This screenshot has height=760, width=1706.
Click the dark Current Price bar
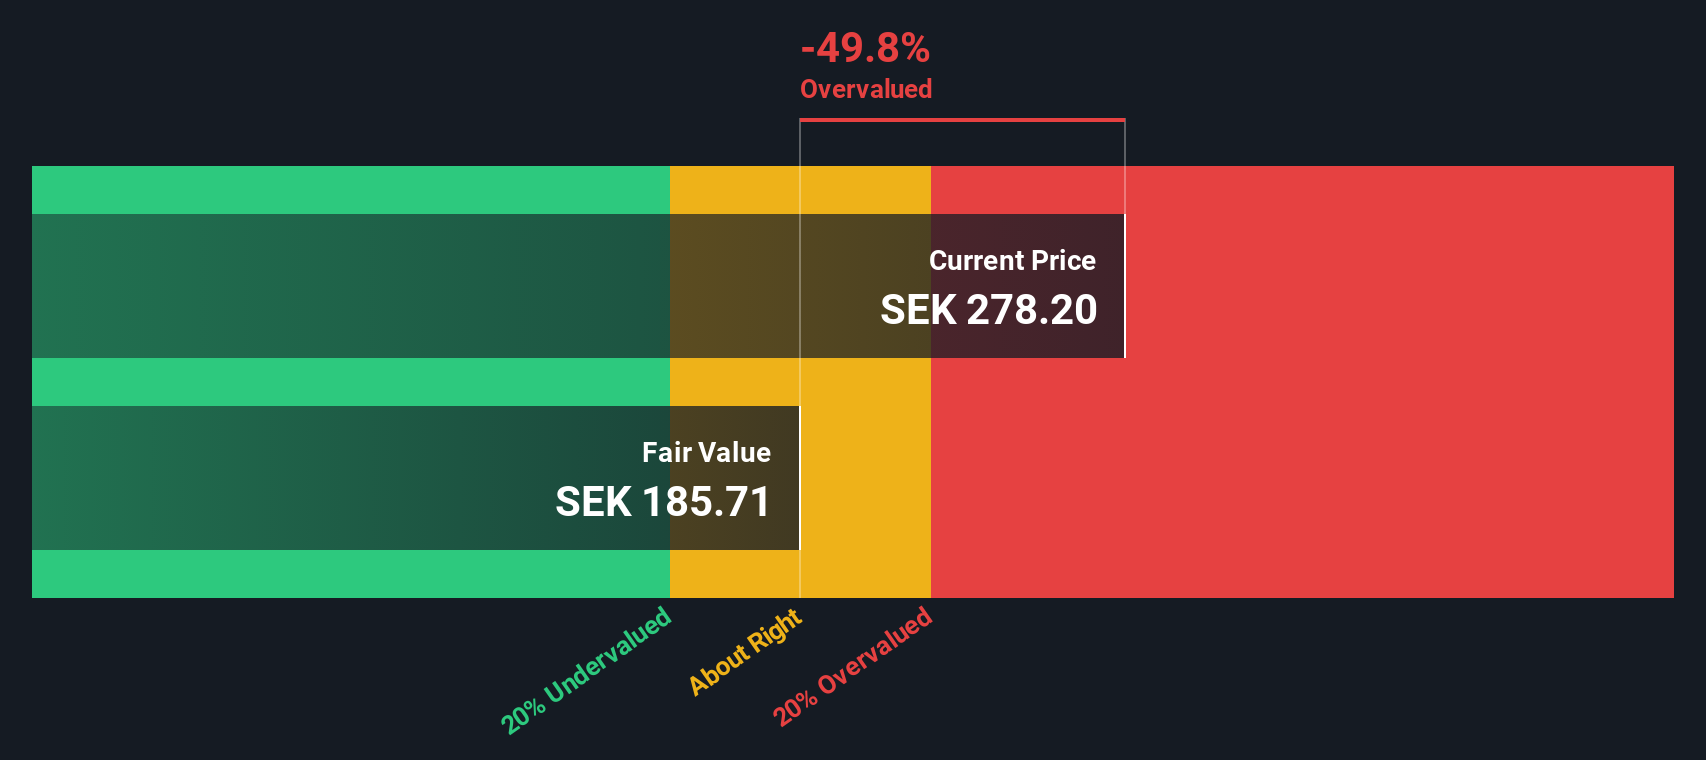(578, 286)
